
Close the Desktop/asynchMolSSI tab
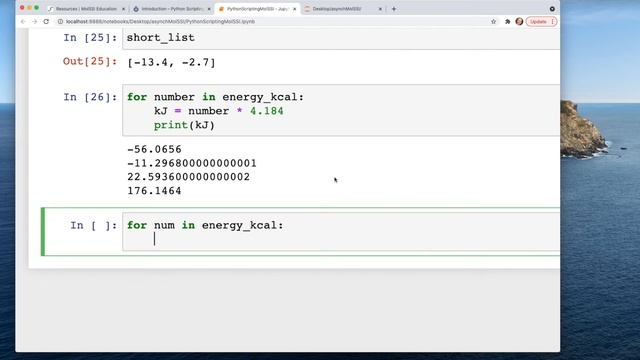point(380,9)
